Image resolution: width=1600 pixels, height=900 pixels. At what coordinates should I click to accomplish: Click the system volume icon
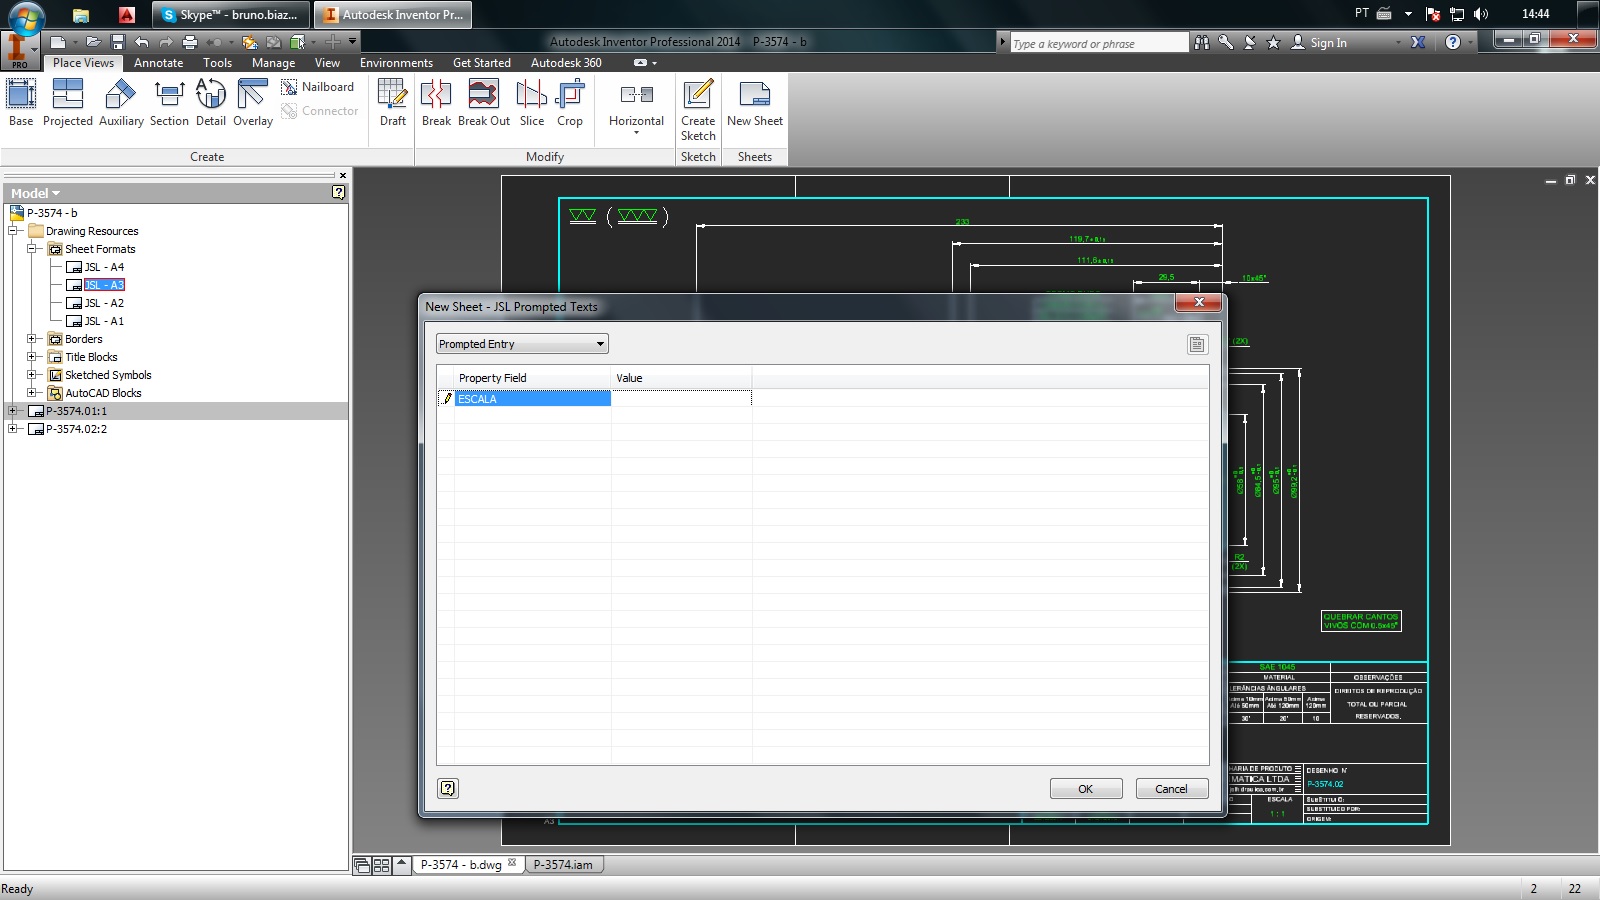(1481, 14)
